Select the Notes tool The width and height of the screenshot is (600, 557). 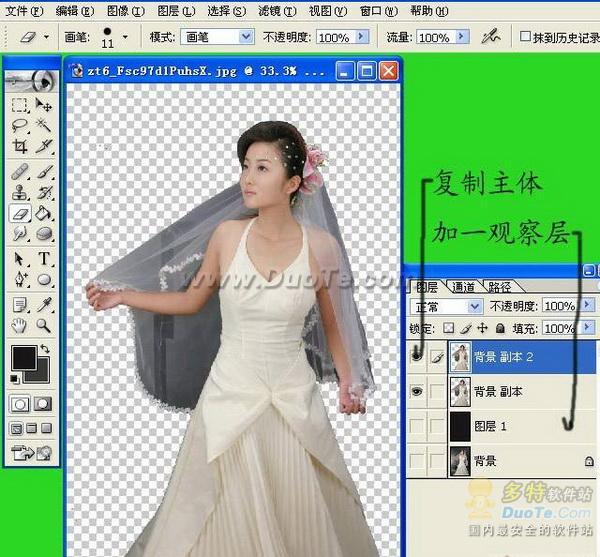[x=19, y=305]
